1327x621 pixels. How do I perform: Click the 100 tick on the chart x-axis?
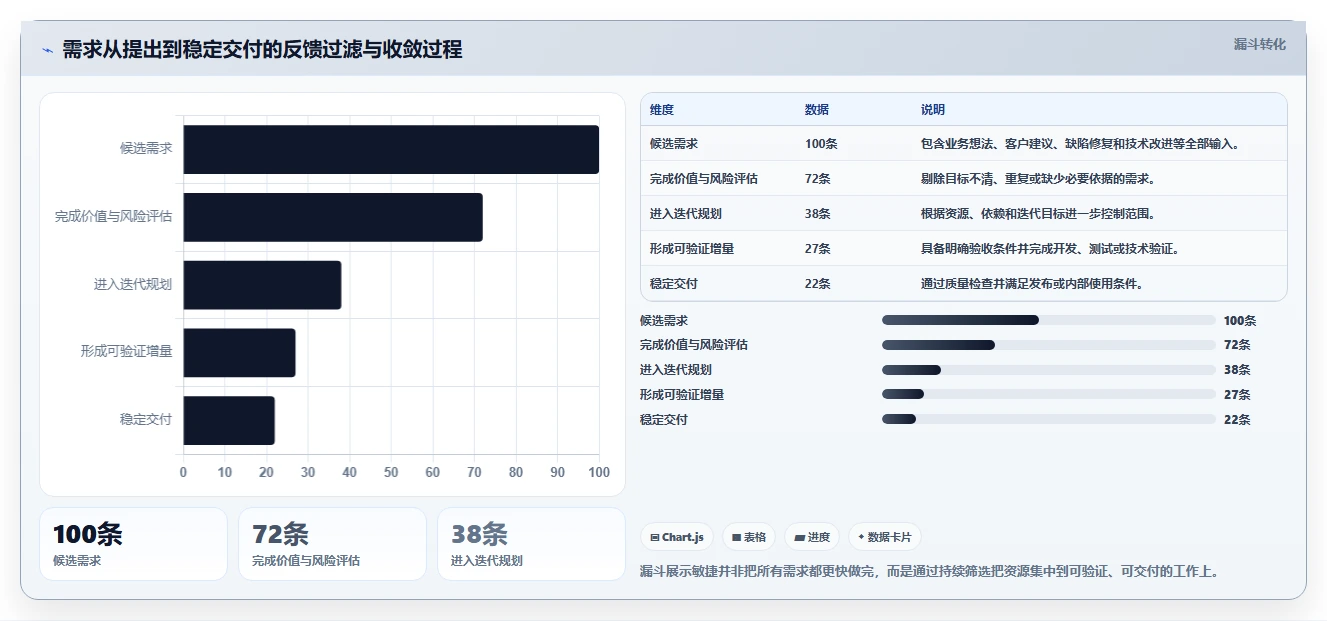(x=599, y=473)
